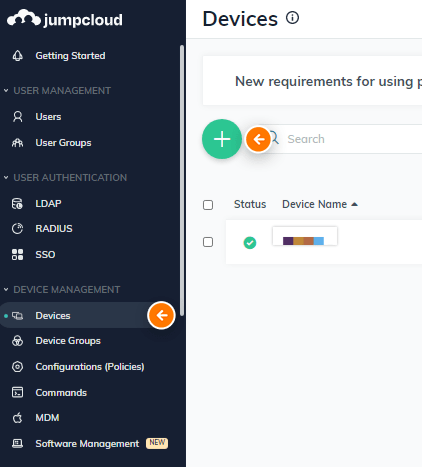Screen dimensions: 422x467
Task: Click the LDAP database icon
Action: pos(17,203)
